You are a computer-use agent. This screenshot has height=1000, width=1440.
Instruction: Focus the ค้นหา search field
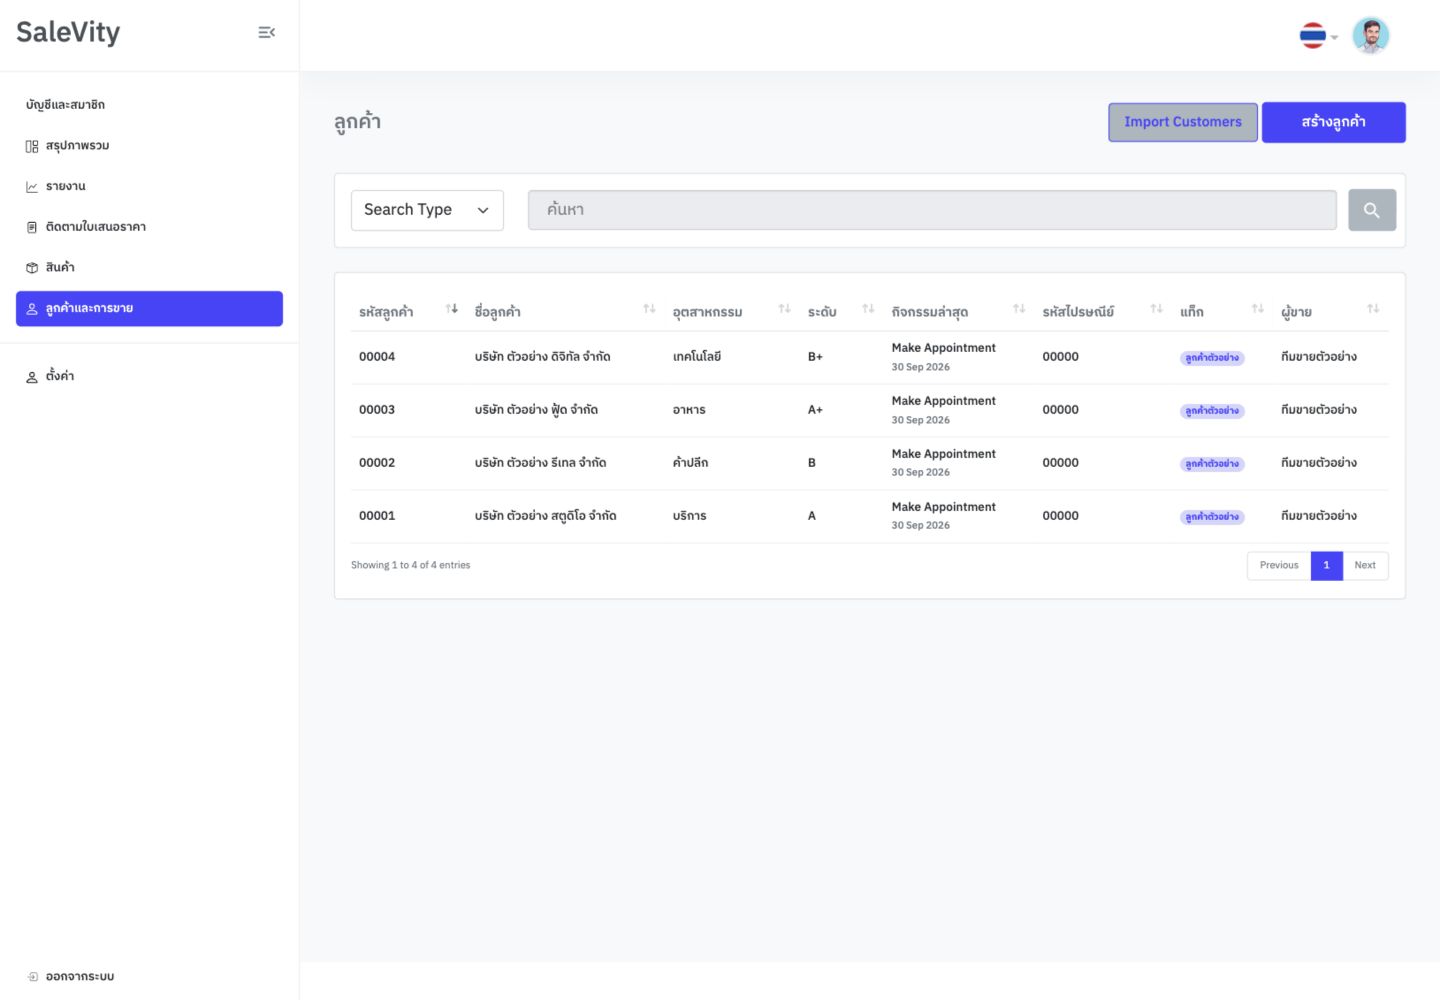[932, 210]
